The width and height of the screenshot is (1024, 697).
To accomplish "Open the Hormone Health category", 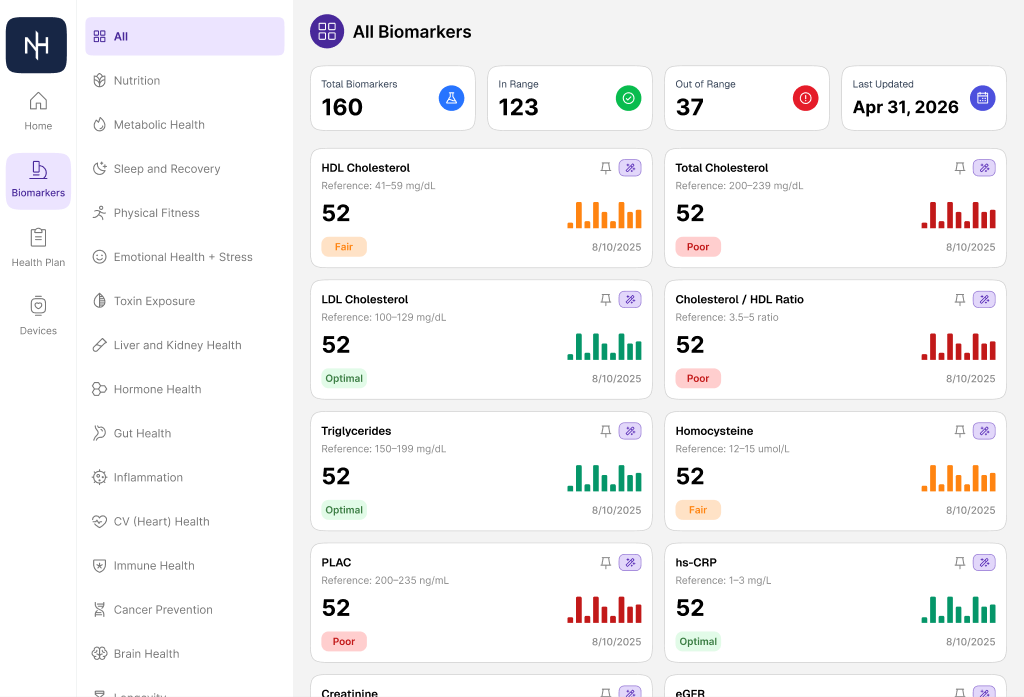I will [185, 389].
